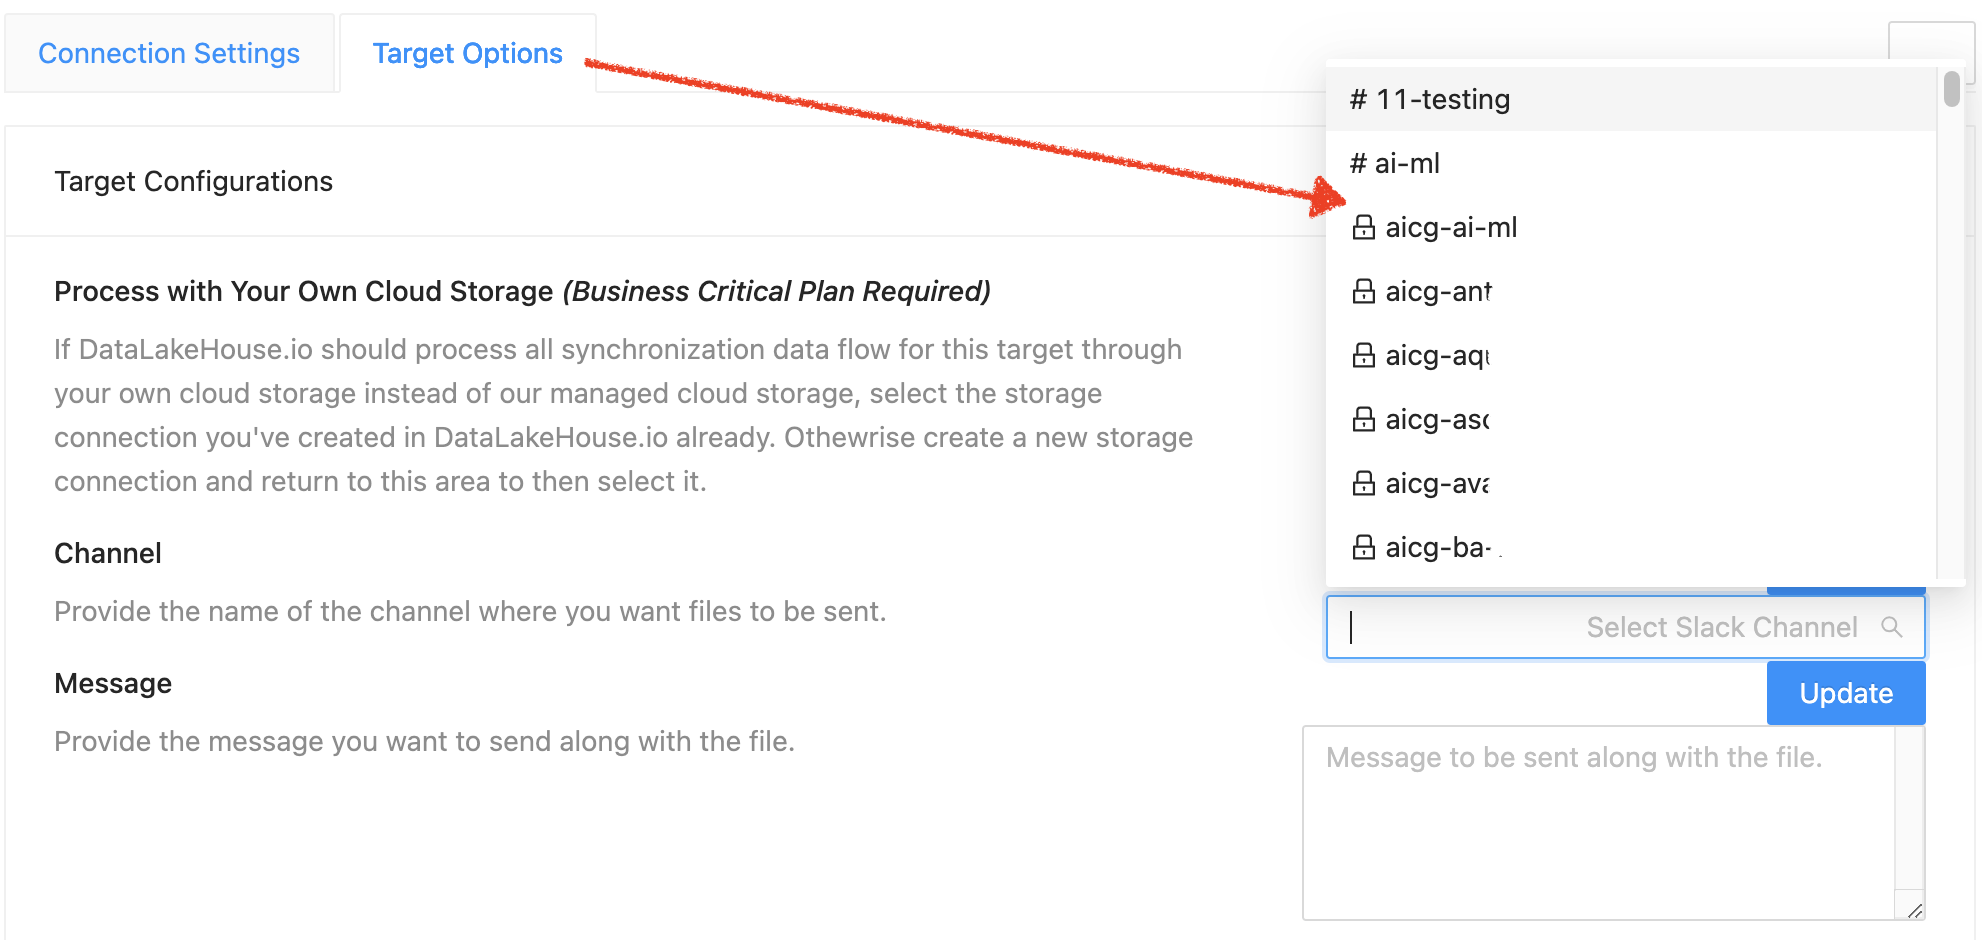Click the Channel field label
Screen dimensions: 1982x940
(x=108, y=554)
